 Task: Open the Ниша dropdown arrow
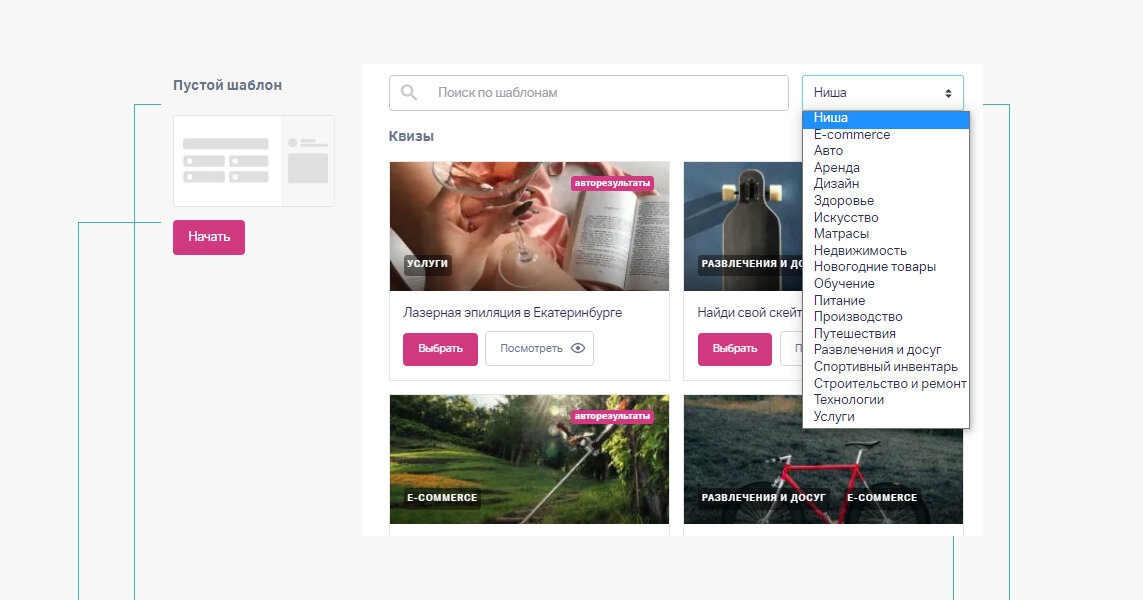948,93
